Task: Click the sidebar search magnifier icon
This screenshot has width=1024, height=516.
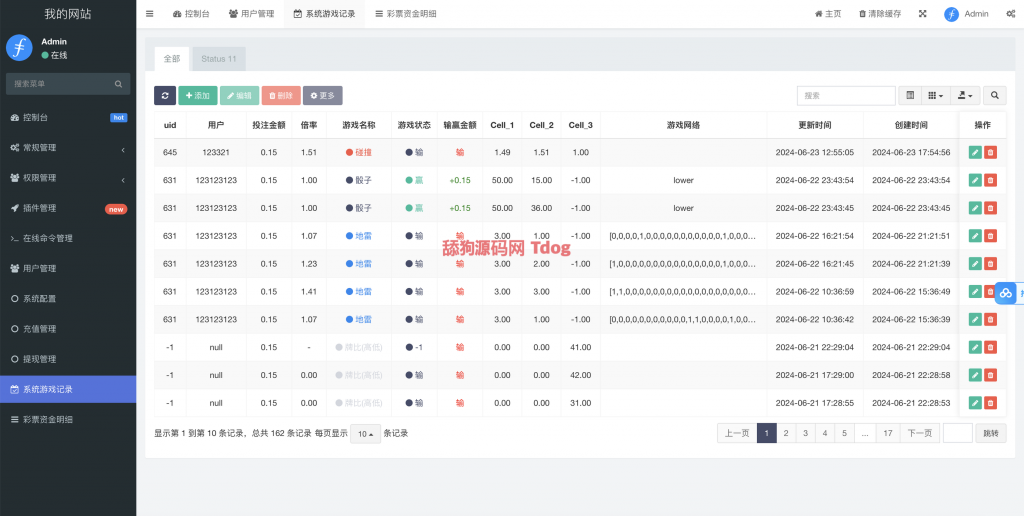Action: coord(118,84)
